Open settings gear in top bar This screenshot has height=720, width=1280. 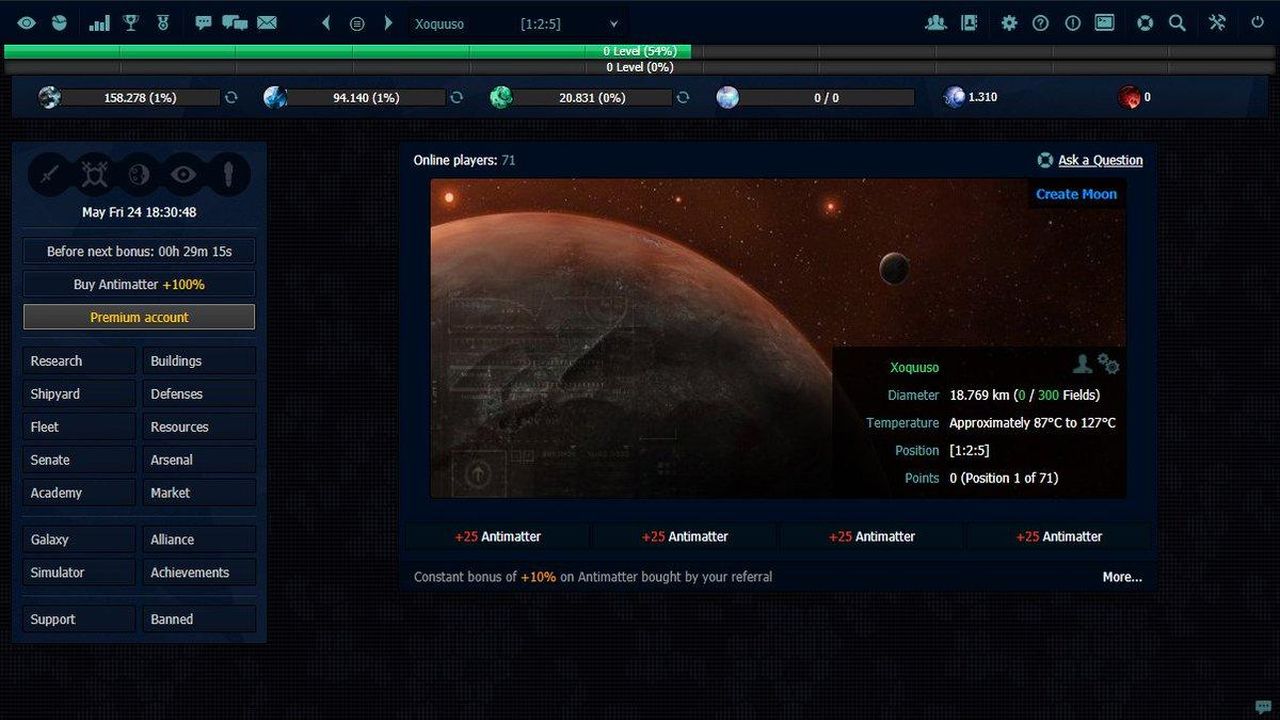pyautogui.click(x=1009, y=23)
